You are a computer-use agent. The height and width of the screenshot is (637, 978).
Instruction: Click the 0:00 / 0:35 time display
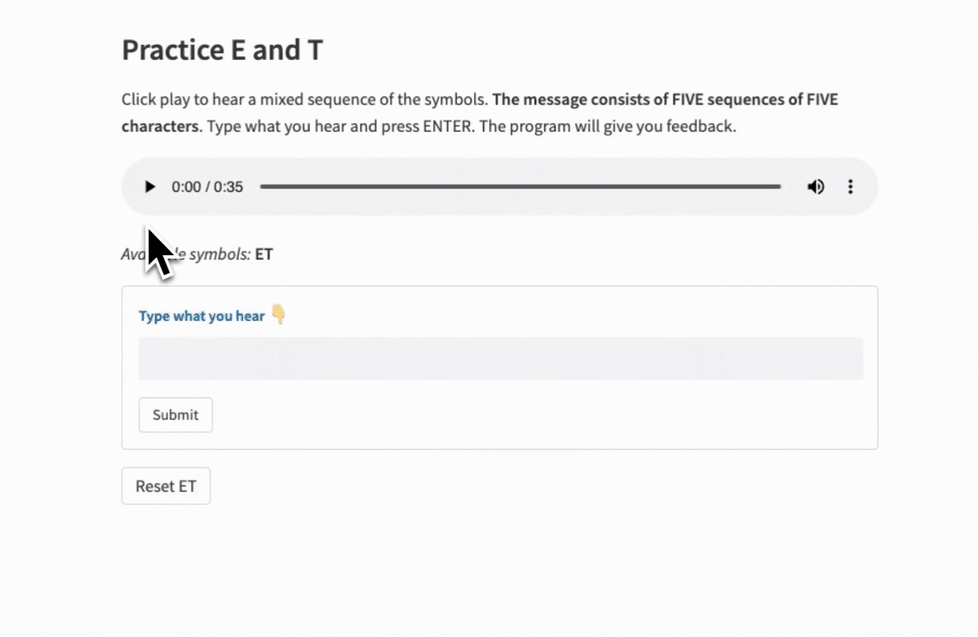coord(207,187)
